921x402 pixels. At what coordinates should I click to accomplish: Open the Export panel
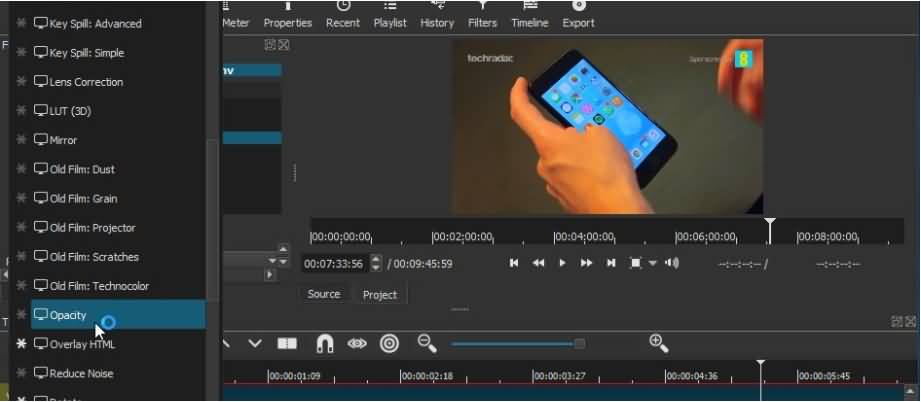tap(579, 15)
